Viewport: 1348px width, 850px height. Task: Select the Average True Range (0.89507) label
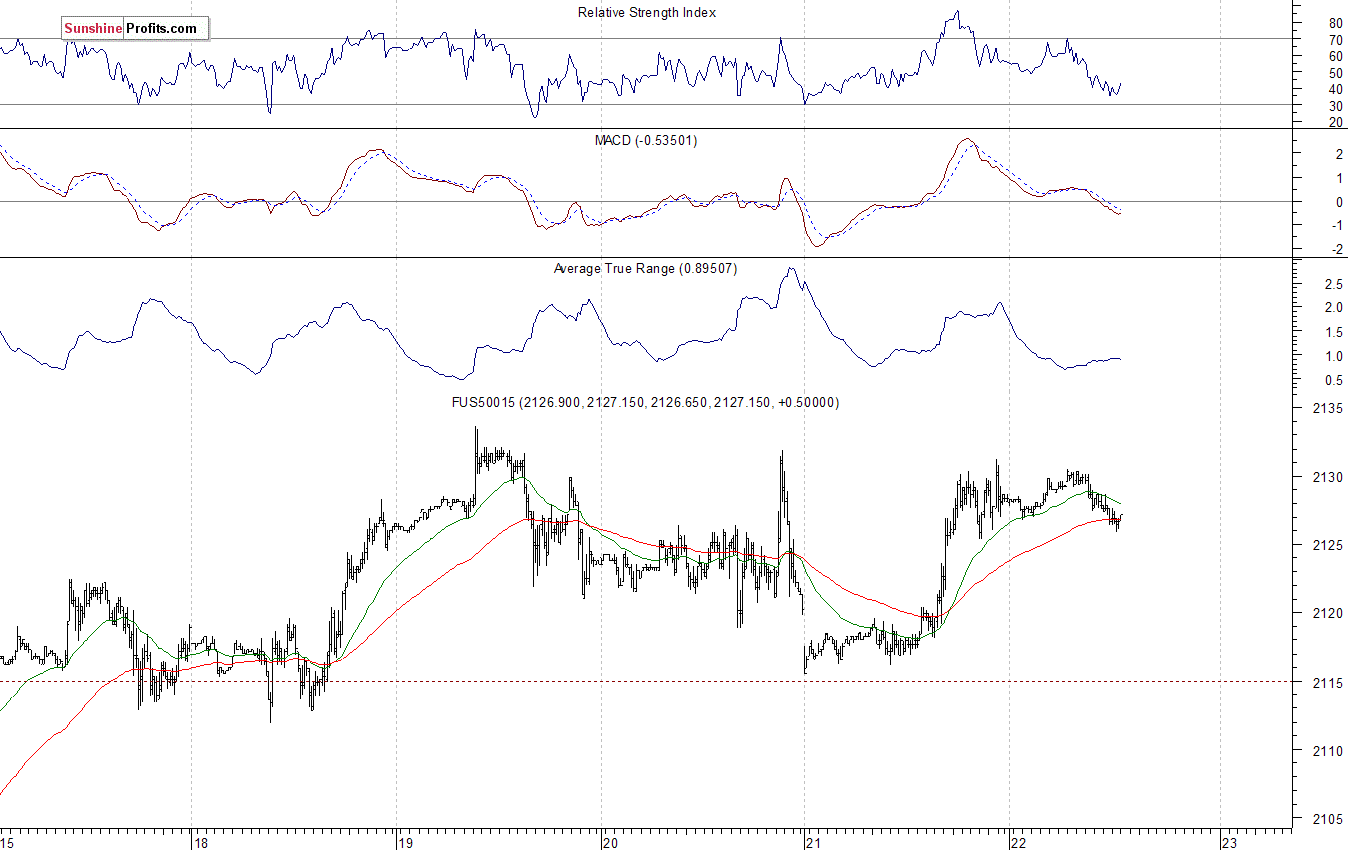pos(645,269)
